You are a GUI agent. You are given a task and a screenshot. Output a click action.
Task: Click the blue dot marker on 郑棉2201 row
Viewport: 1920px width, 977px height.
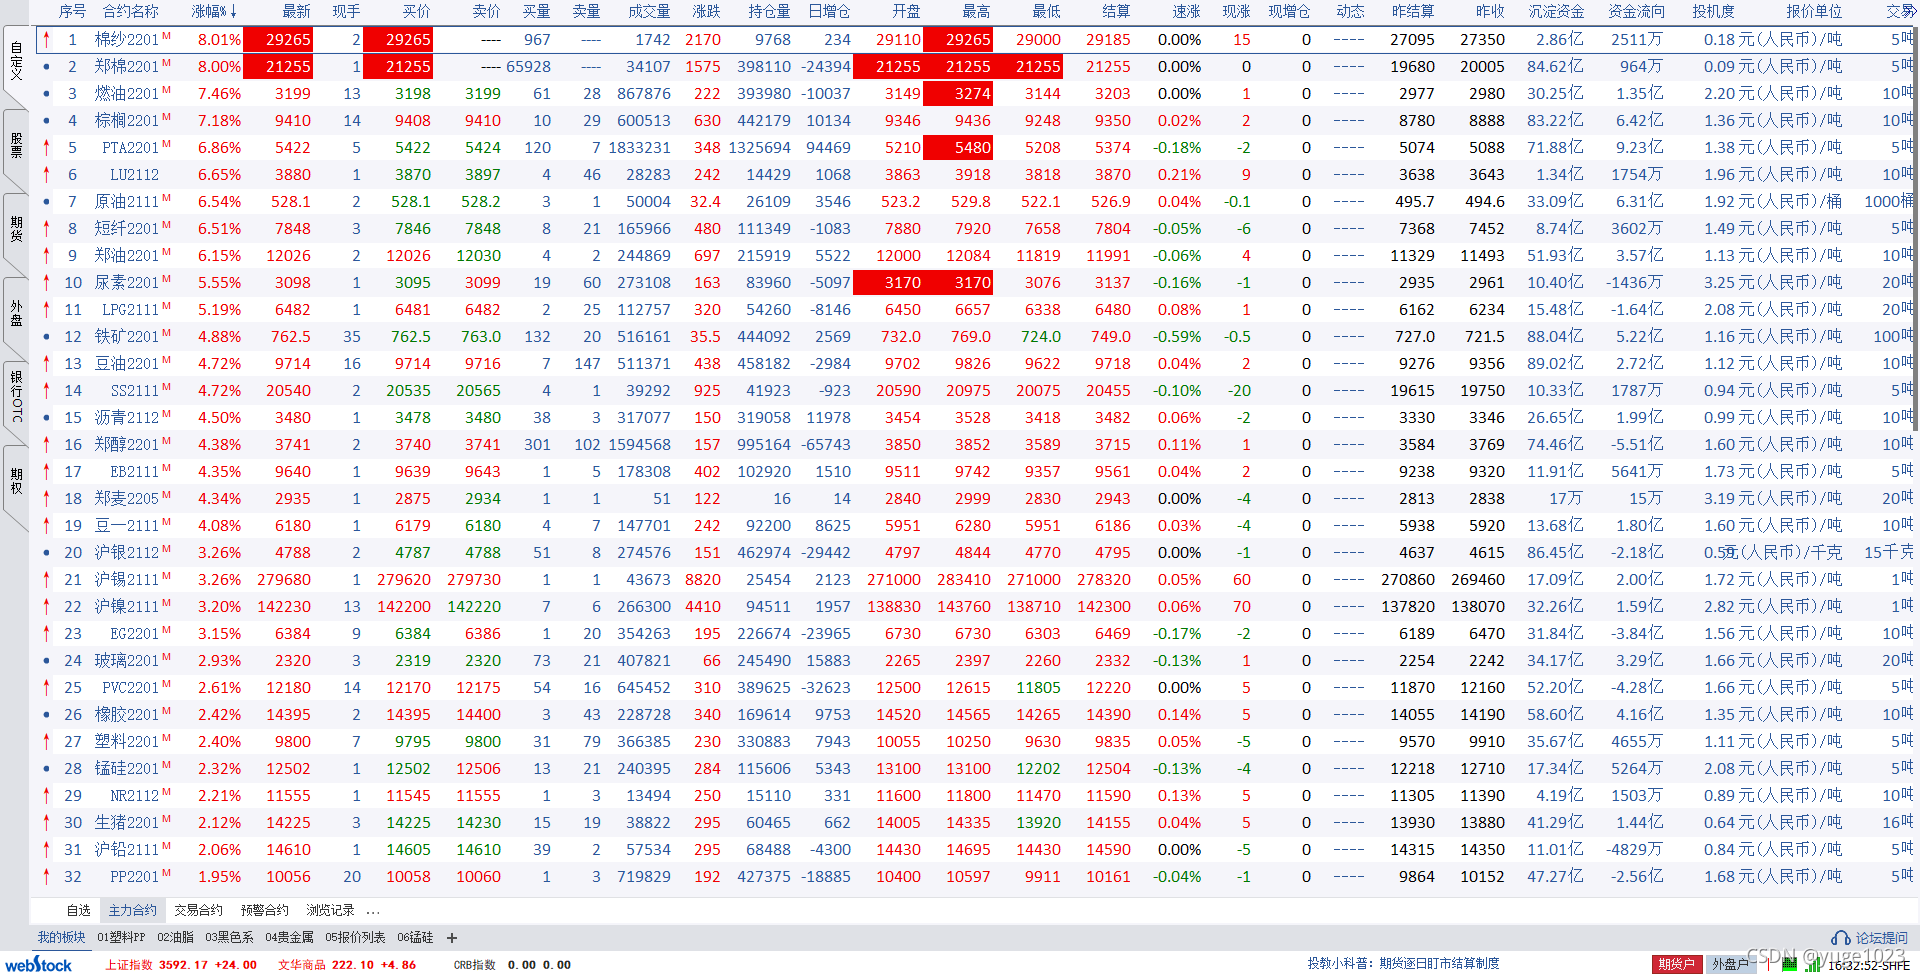[x=46, y=67]
